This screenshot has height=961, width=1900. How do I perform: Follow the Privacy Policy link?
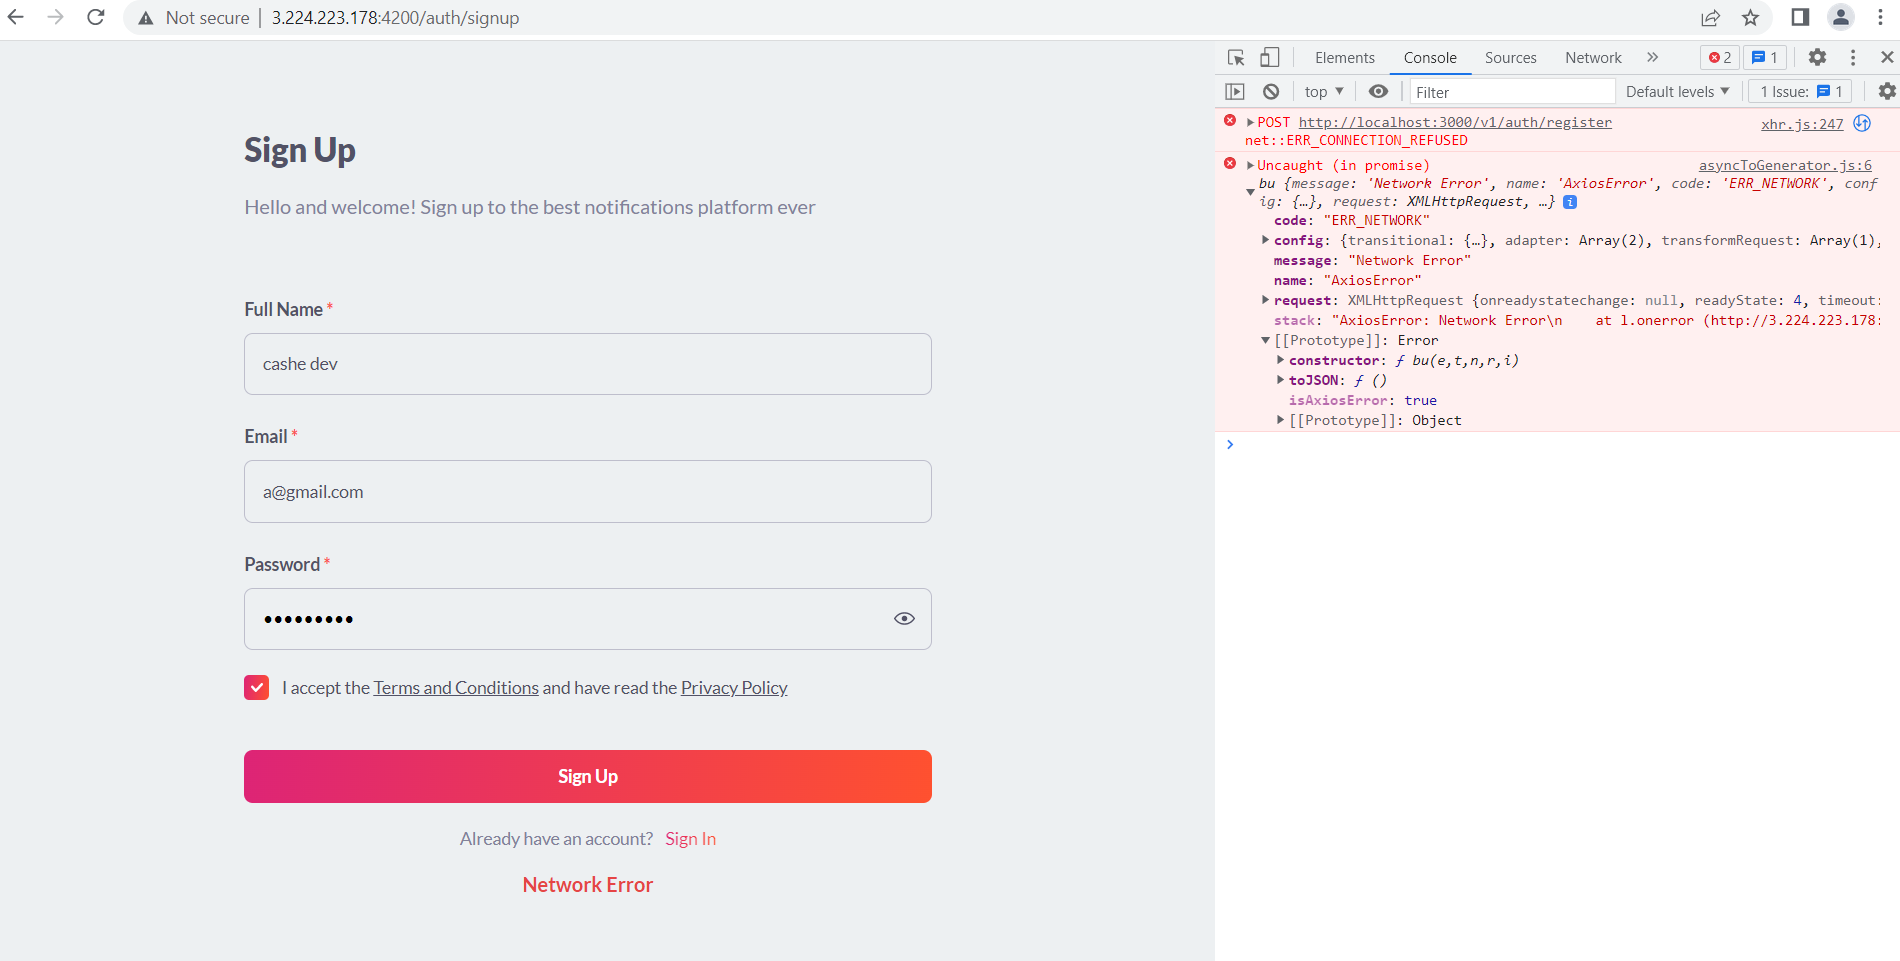733,688
